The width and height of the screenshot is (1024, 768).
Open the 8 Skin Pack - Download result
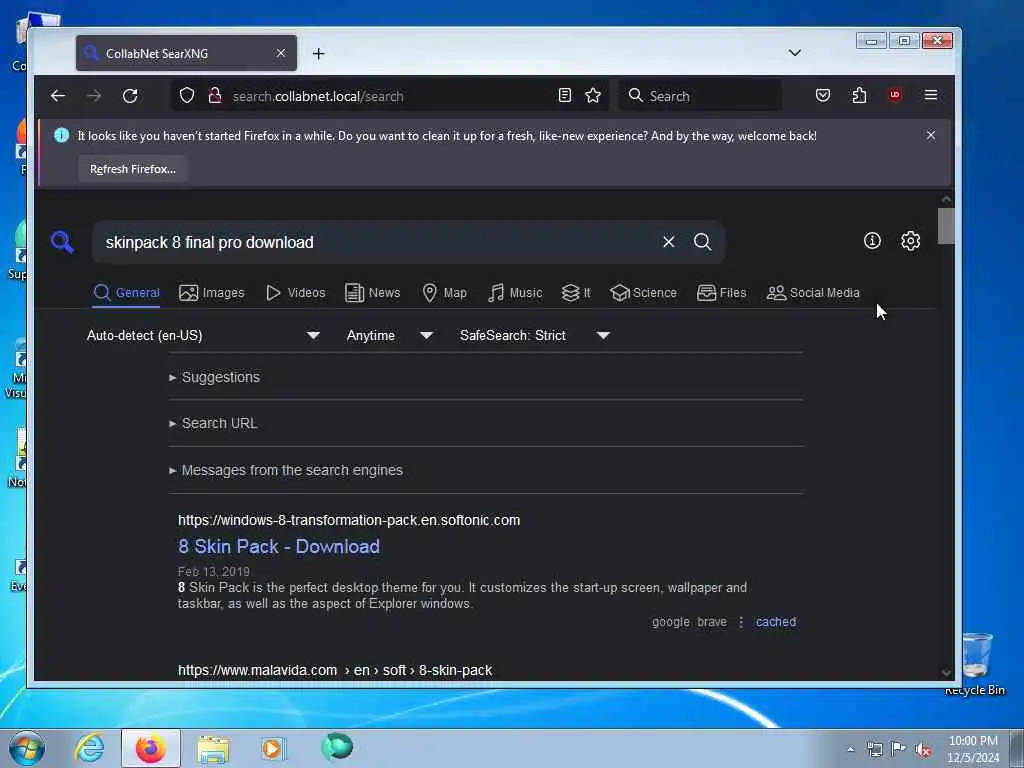279,546
